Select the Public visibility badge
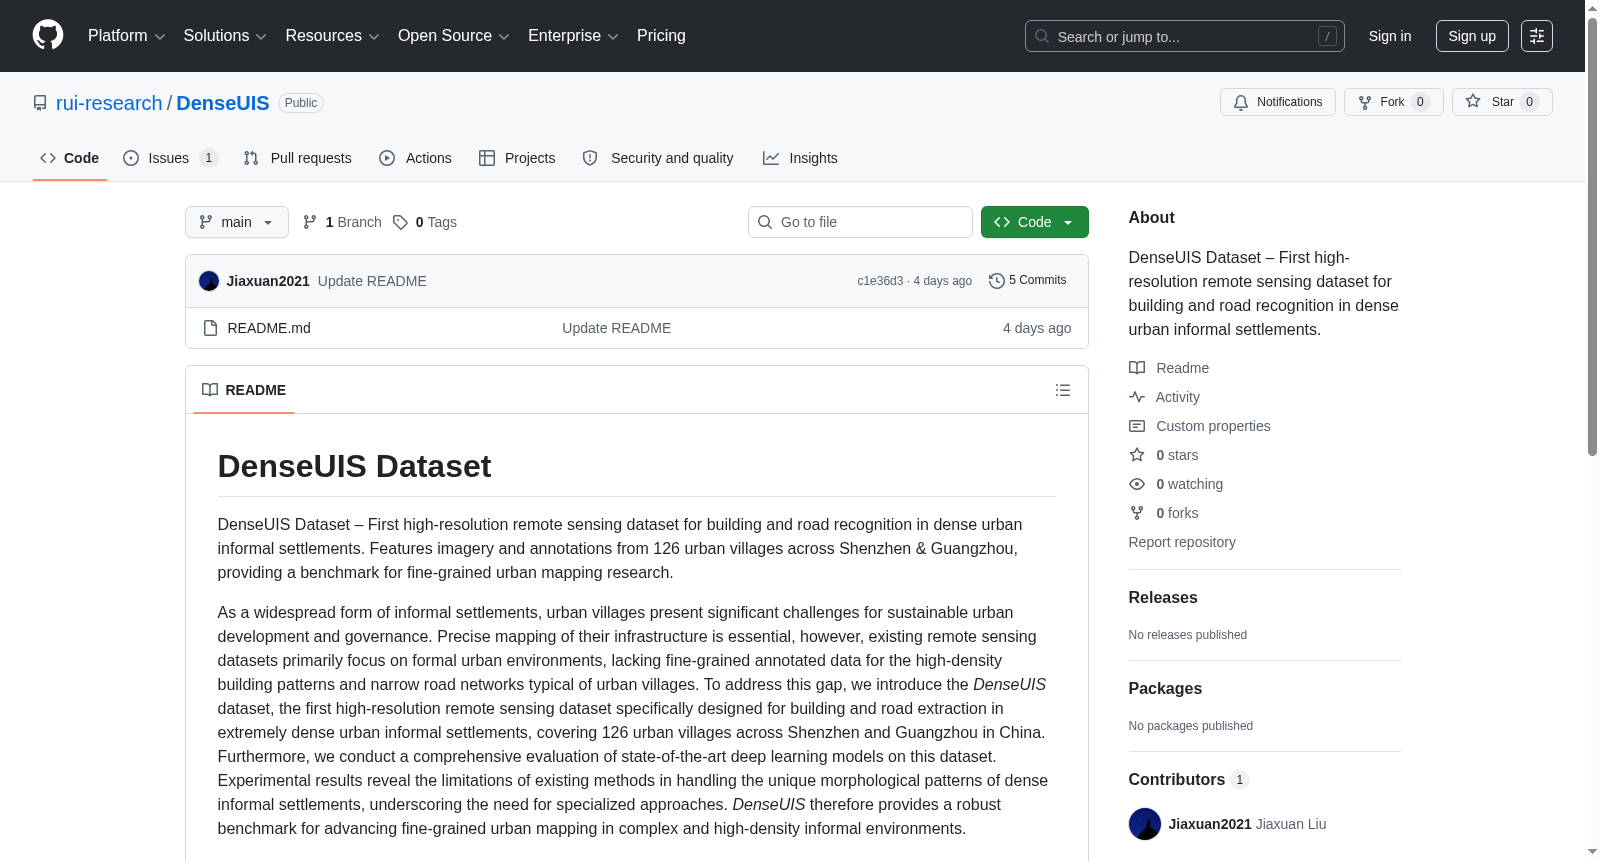The image size is (1600, 861). [x=301, y=103]
